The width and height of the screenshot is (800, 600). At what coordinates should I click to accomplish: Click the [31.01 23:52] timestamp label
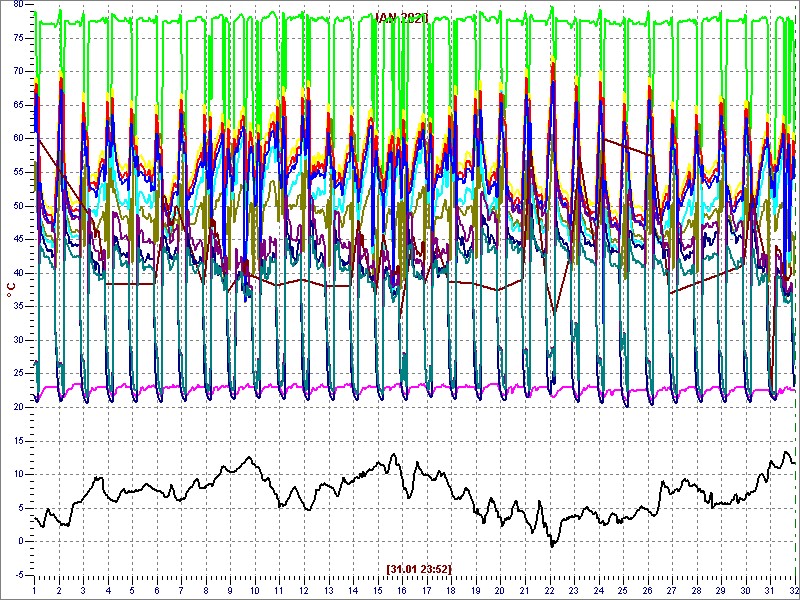[x=419, y=569]
